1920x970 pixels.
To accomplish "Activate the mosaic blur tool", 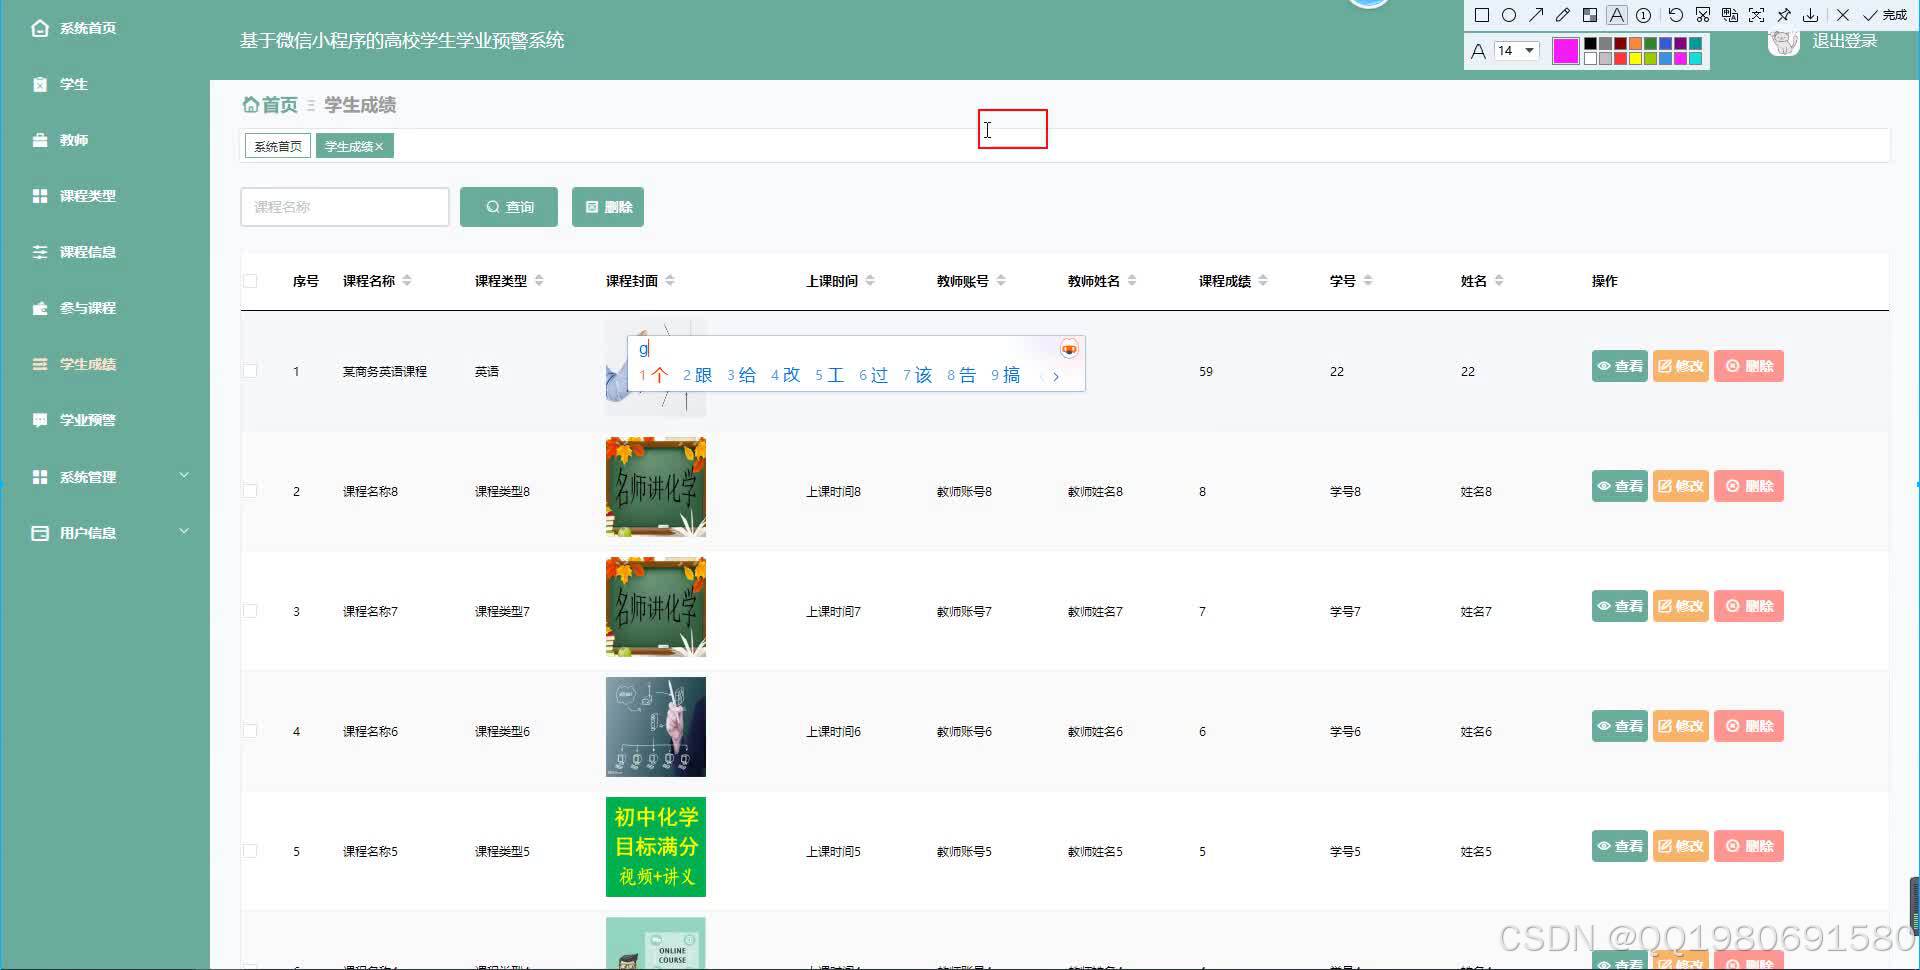I will (1590, 15).
